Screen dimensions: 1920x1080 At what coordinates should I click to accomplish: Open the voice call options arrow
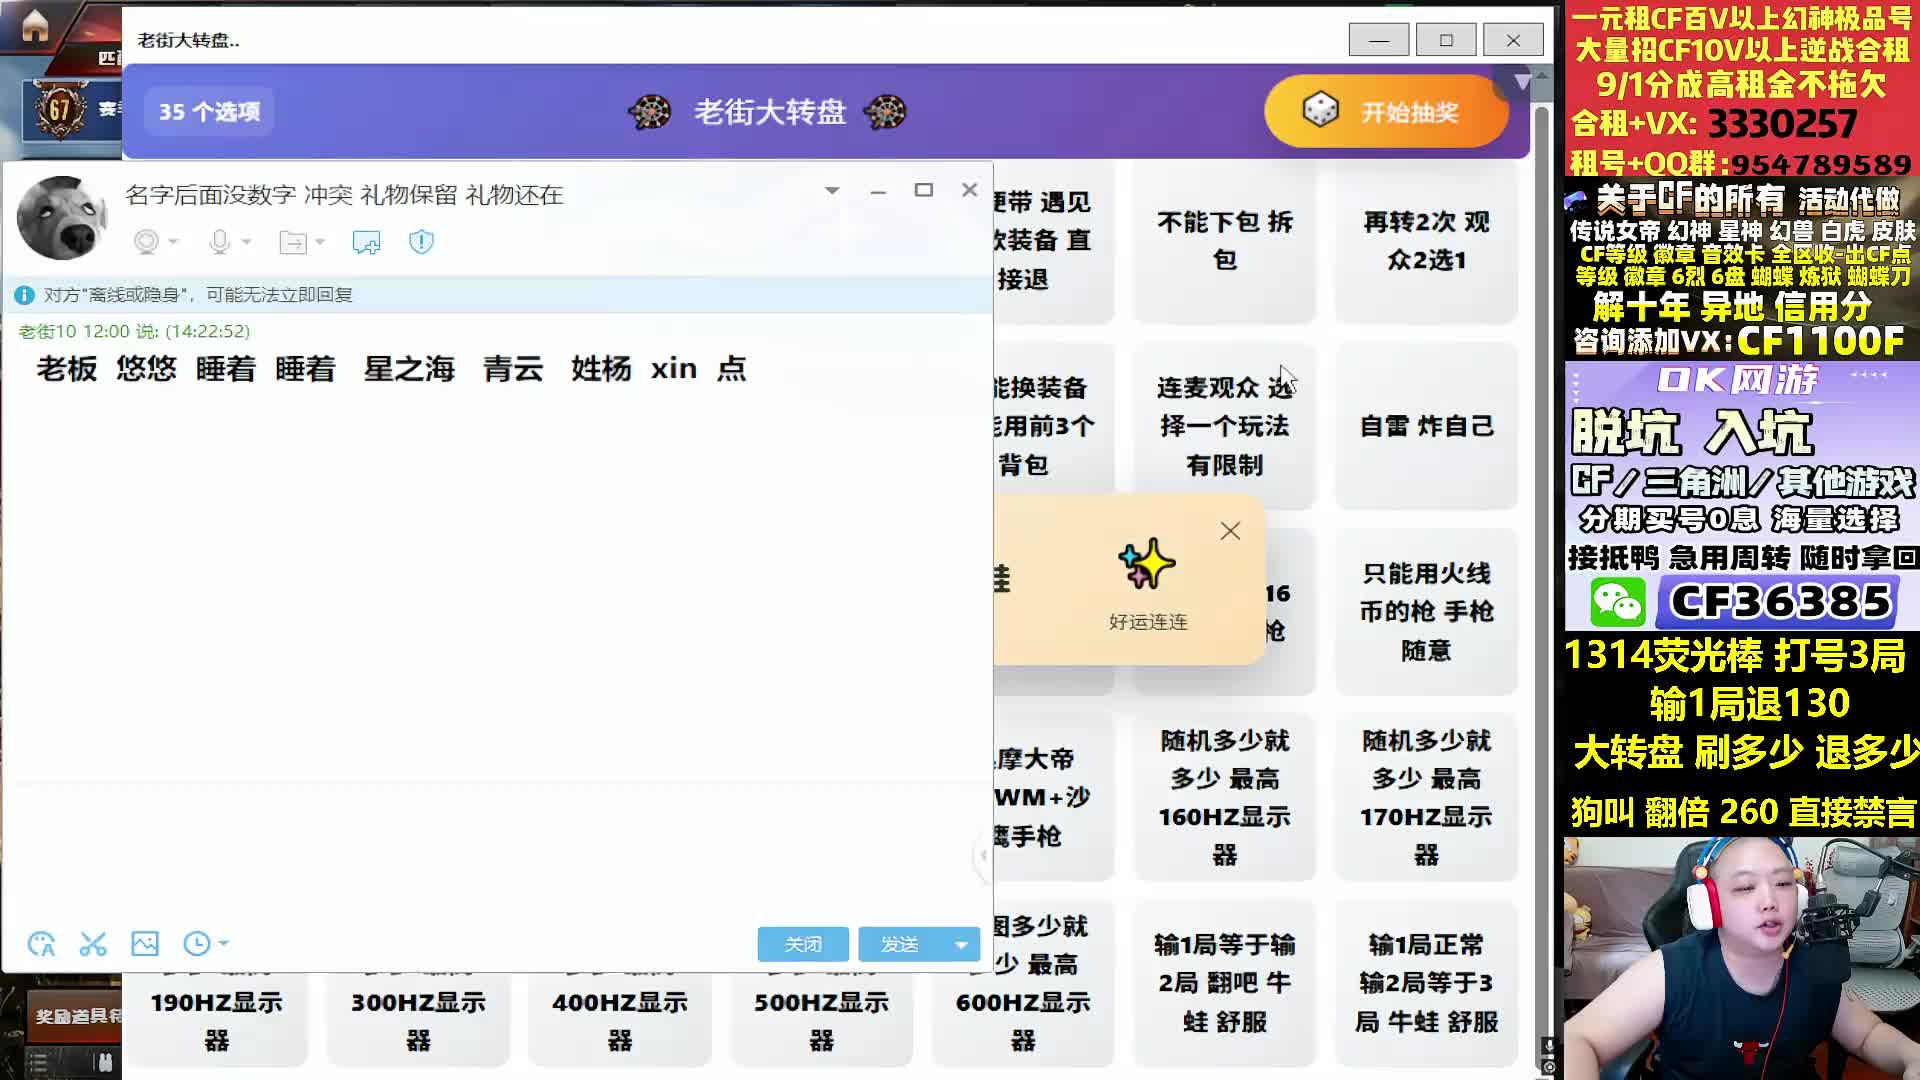pos(246,242)
